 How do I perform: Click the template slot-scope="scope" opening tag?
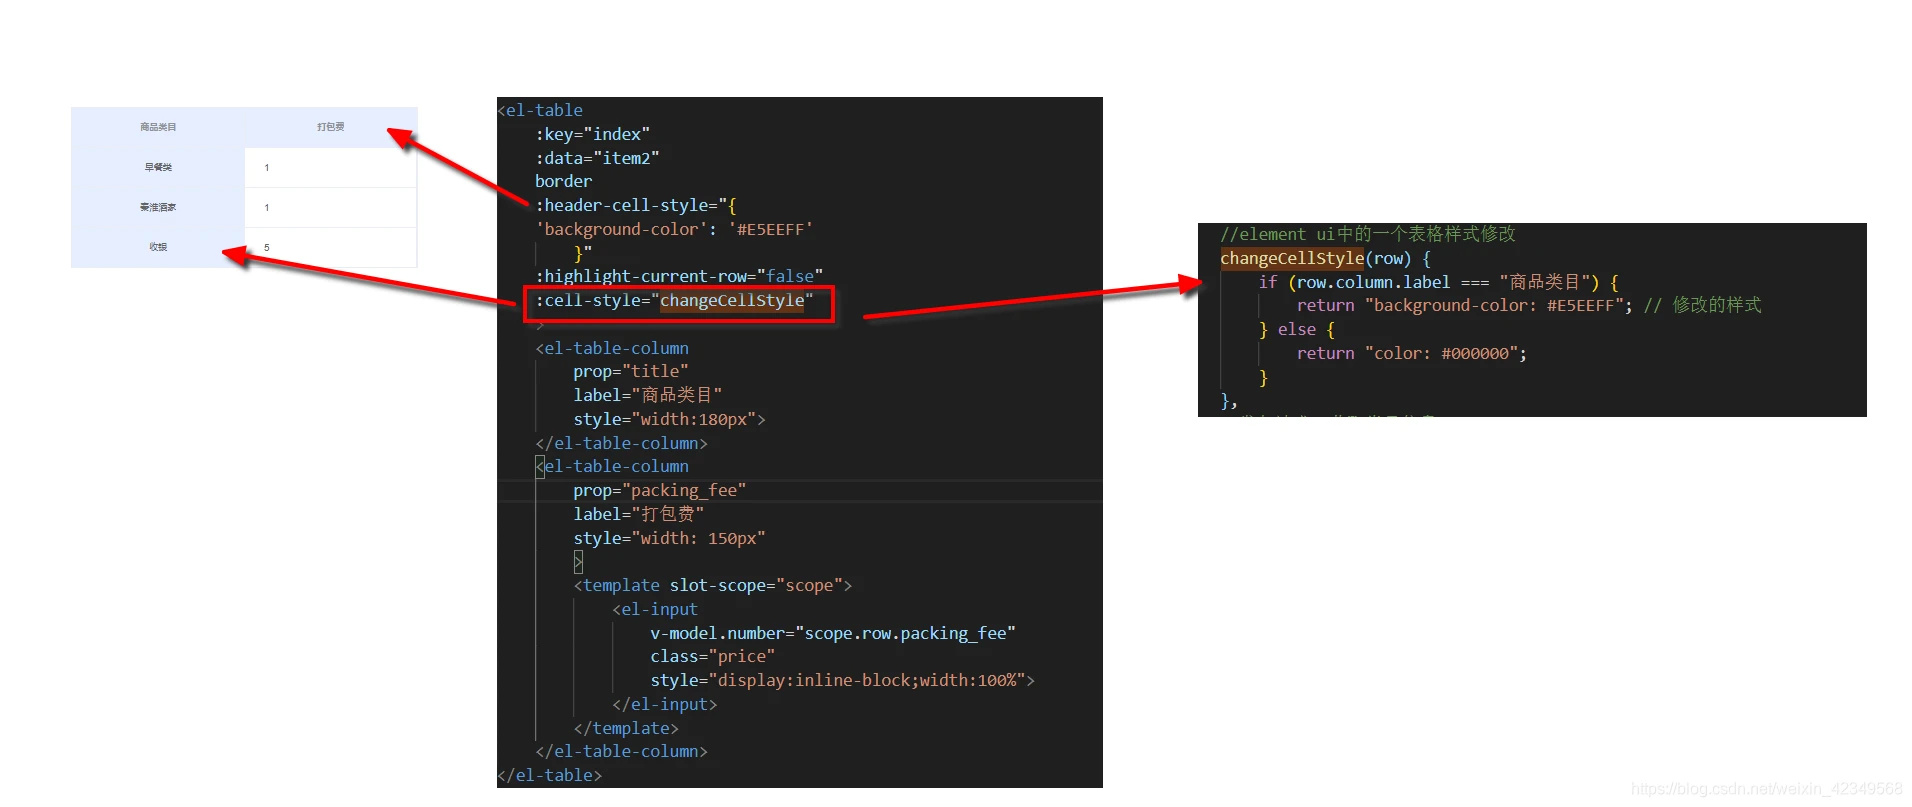pyautogui.click(x=712, y=585)
